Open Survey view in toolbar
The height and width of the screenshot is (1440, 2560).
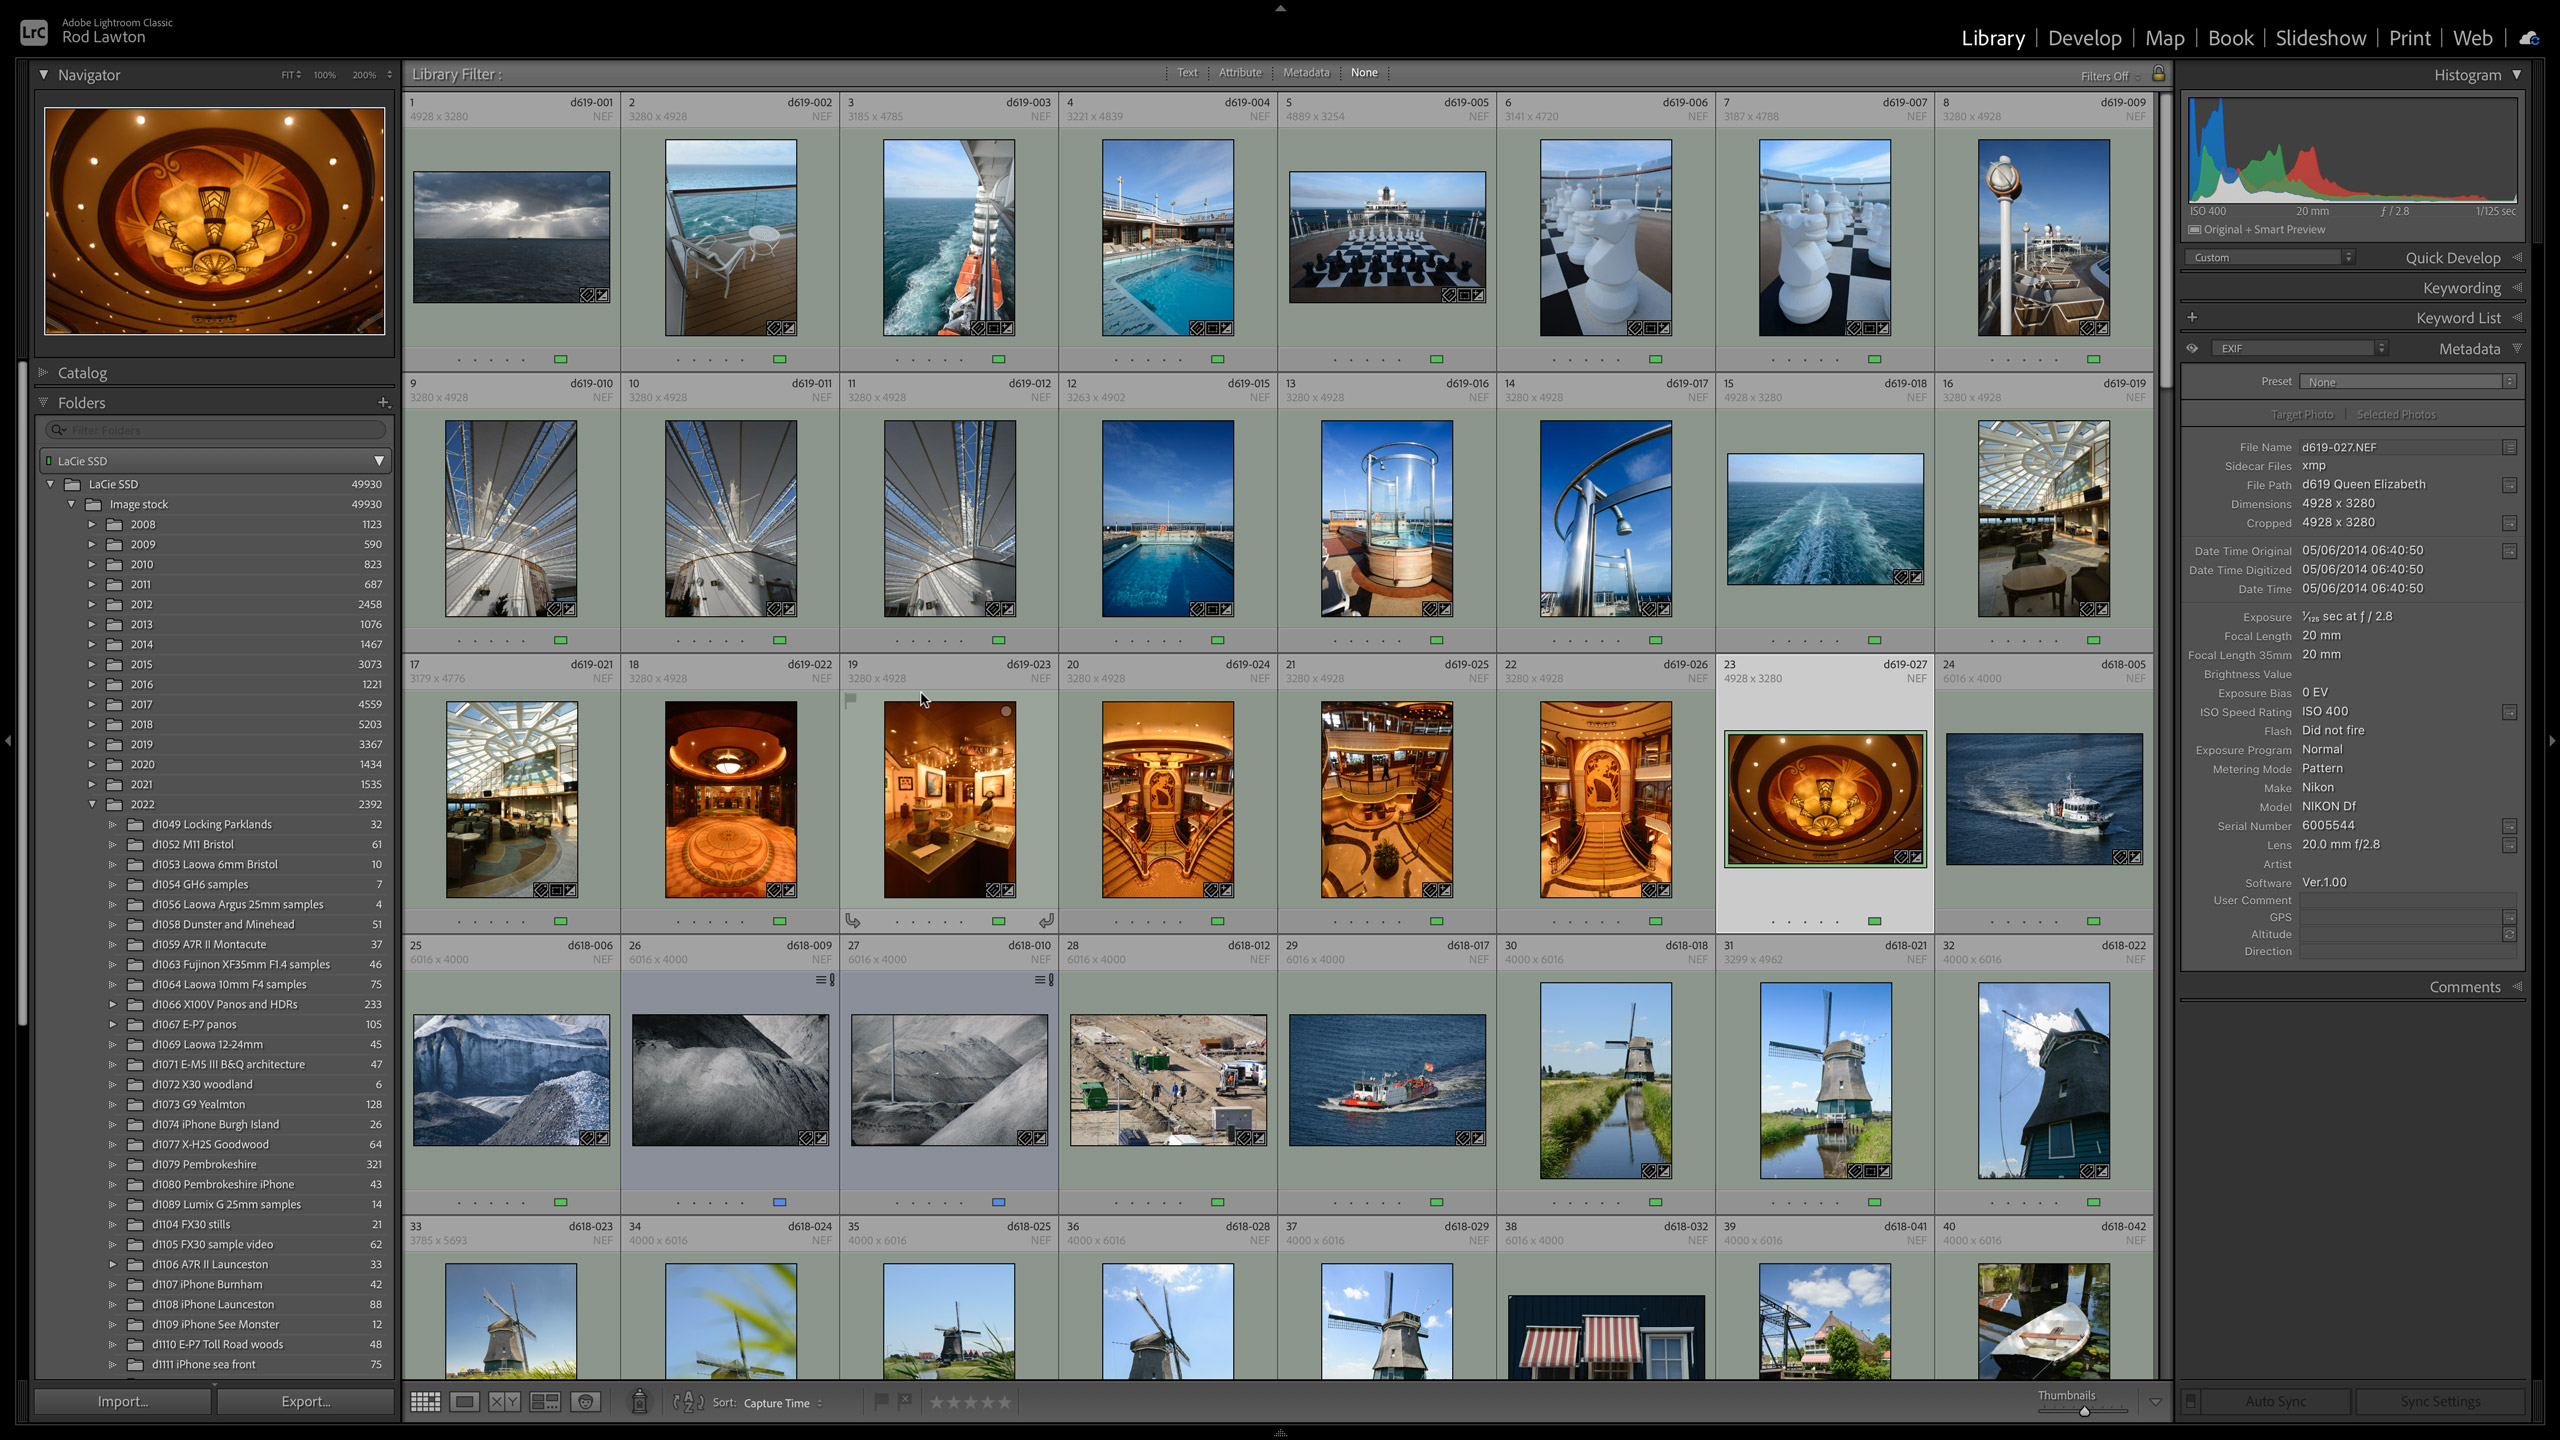pos(545,1402)
